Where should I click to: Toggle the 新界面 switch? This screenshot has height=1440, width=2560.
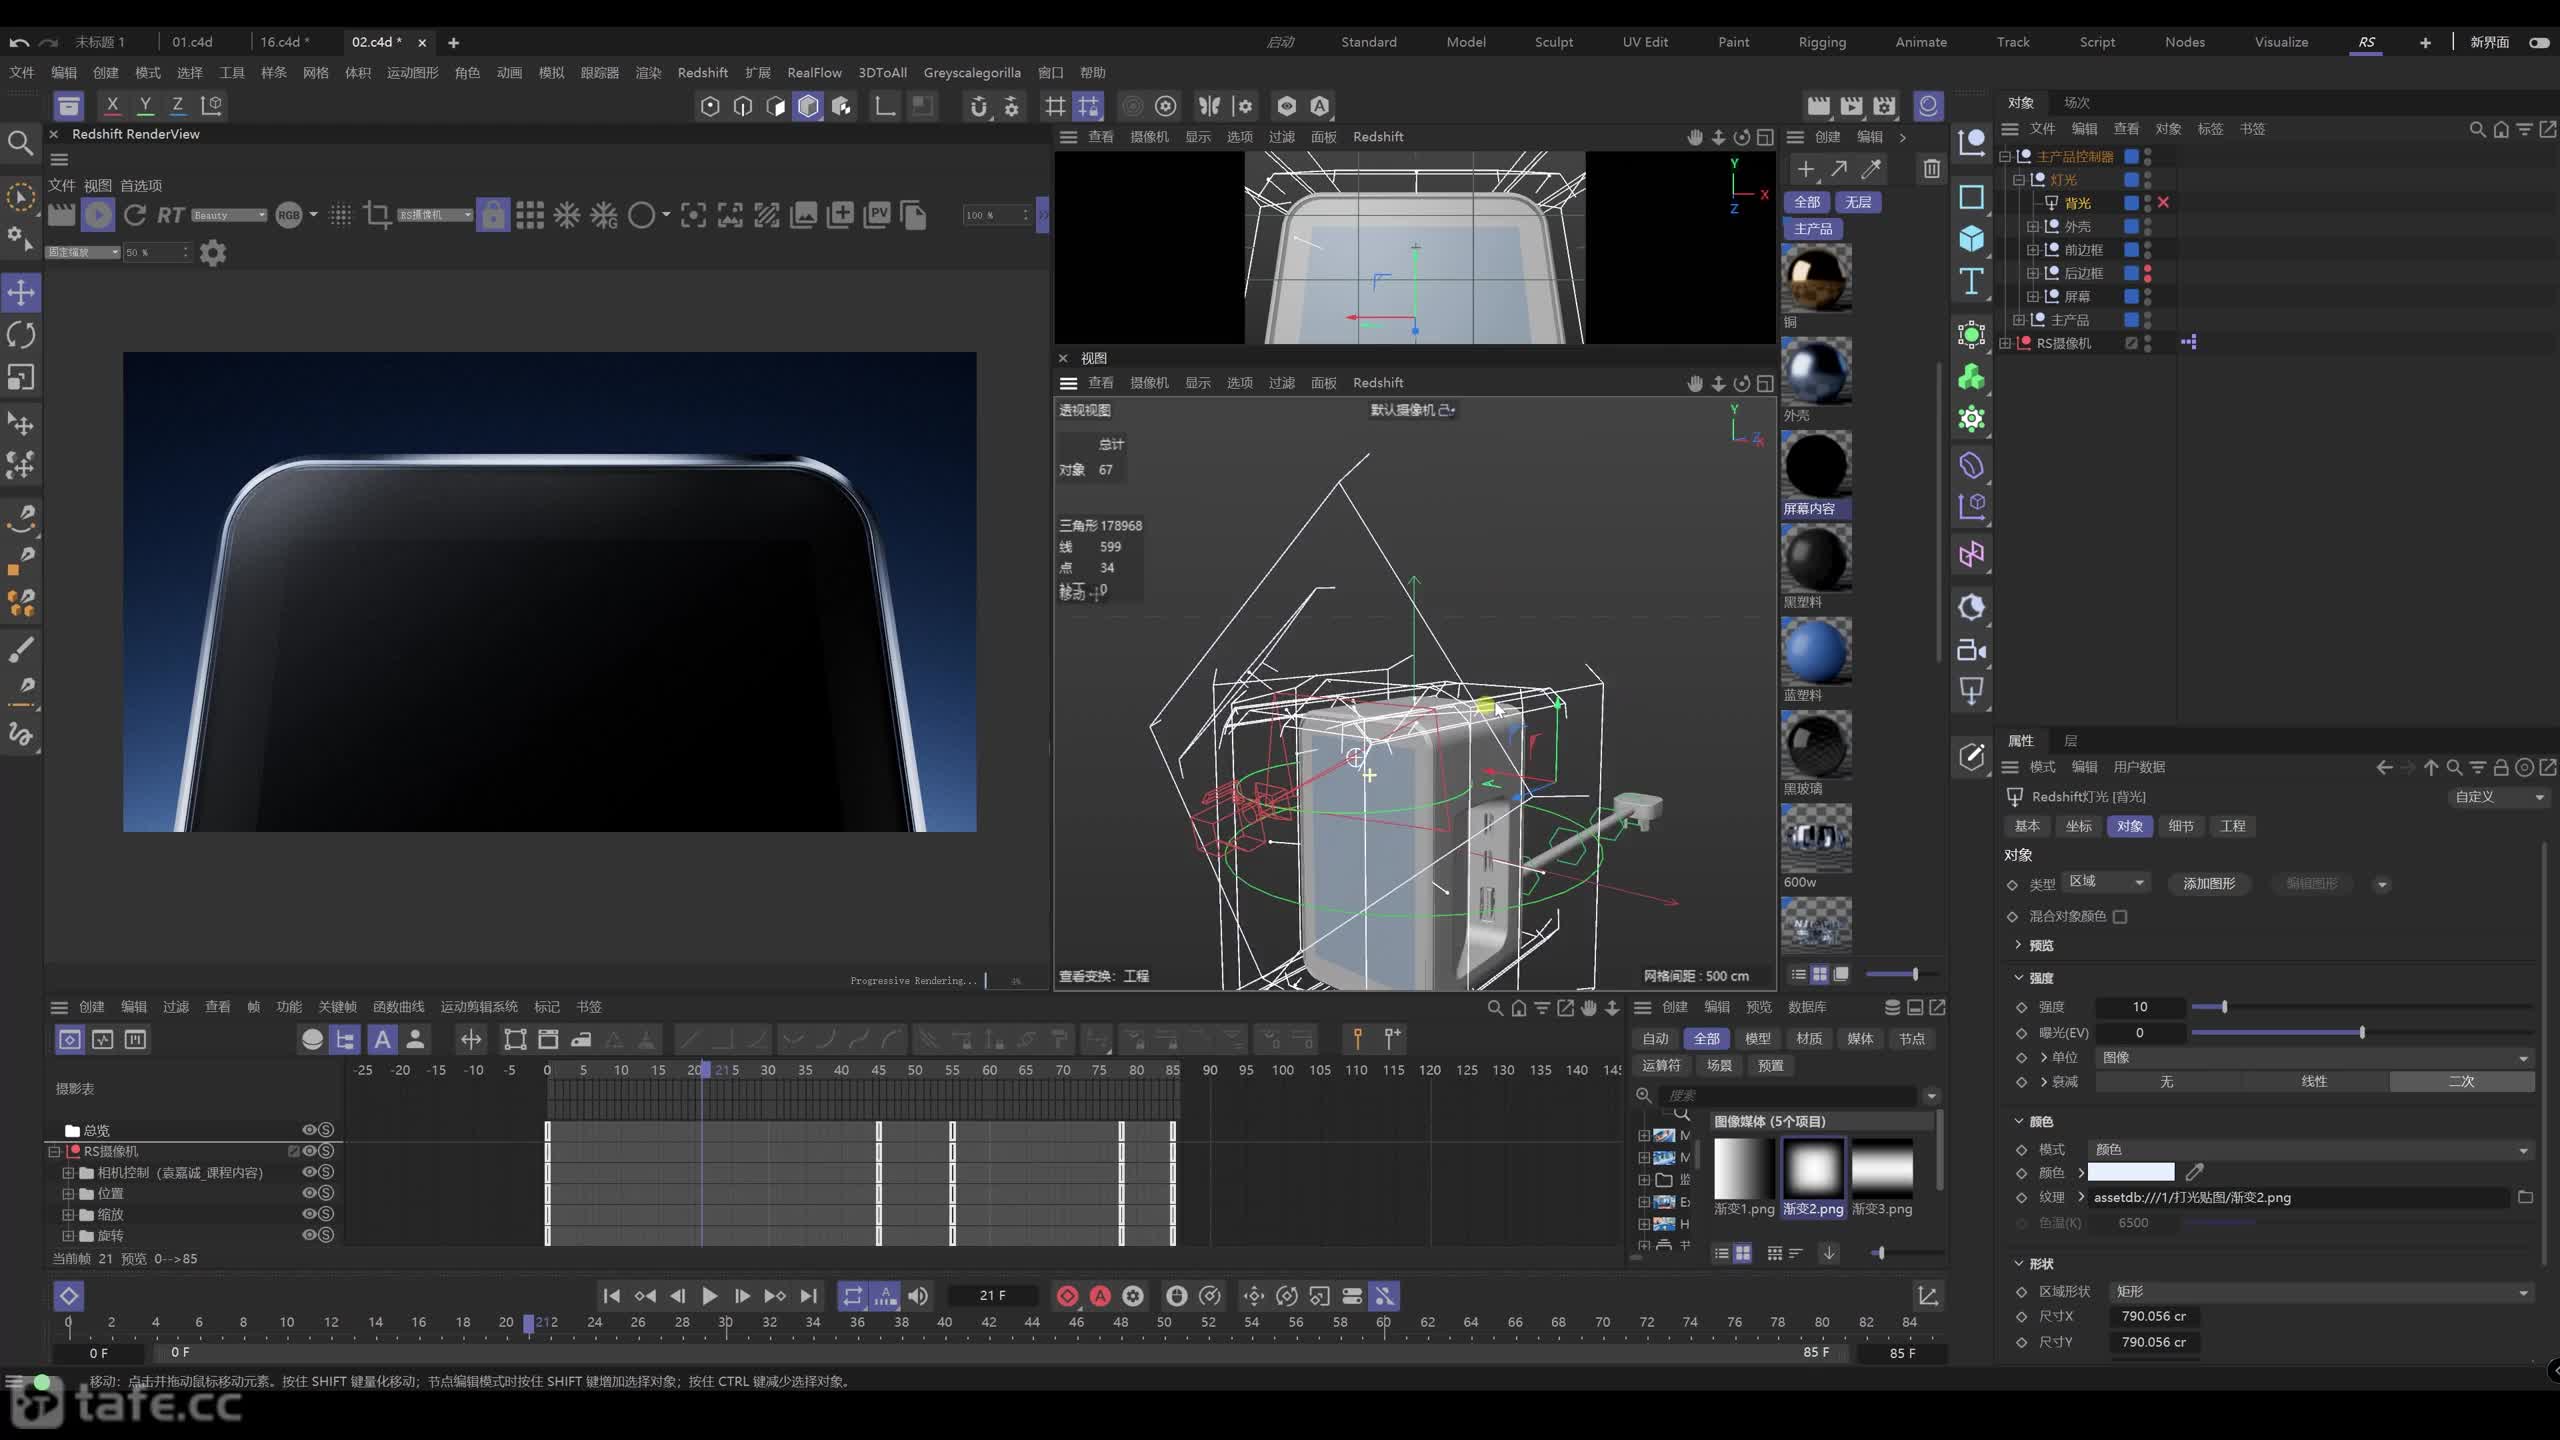(2539, 42)
